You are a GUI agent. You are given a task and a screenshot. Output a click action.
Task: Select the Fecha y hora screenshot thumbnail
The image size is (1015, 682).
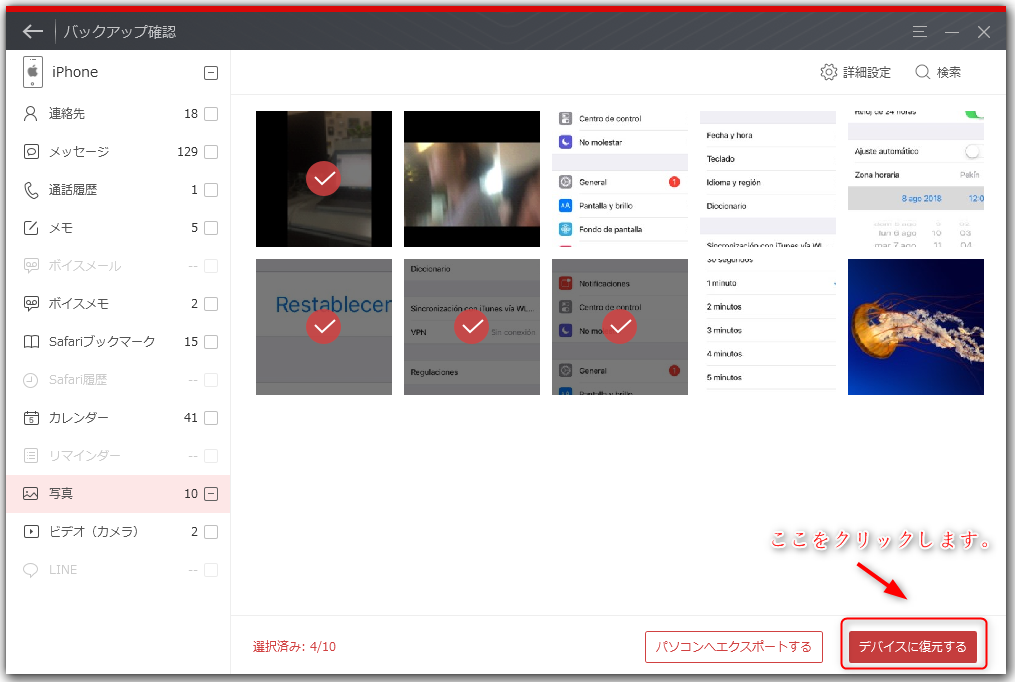pos(768,179)
